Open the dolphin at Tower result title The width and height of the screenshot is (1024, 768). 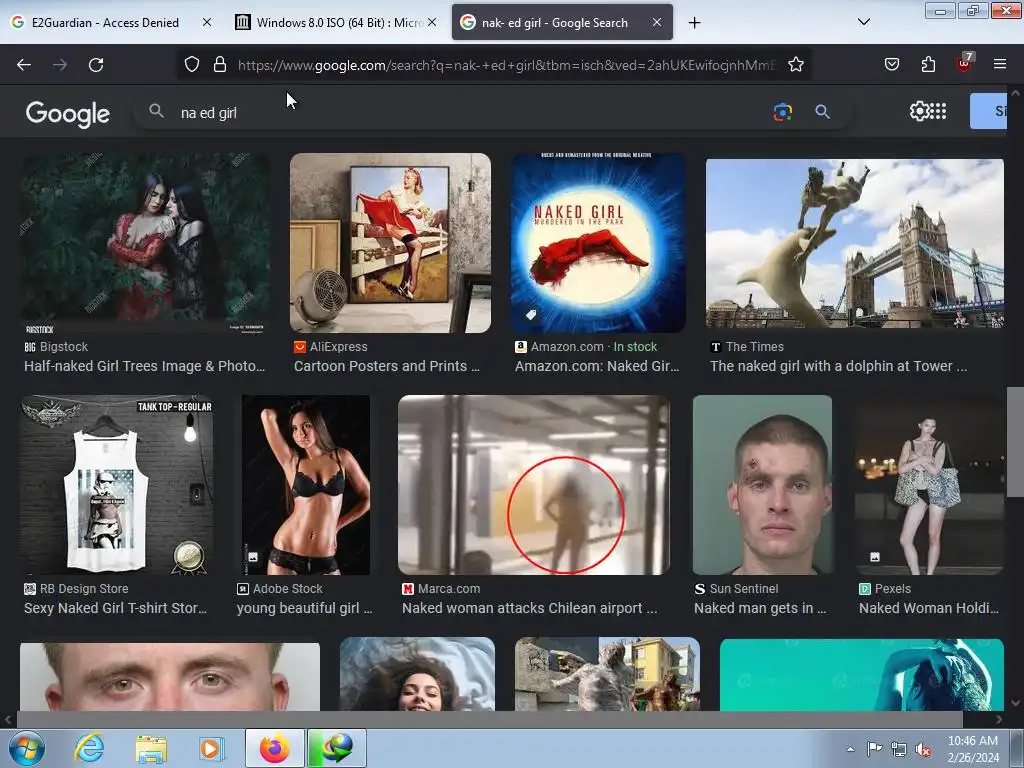[x=839, y=366]
